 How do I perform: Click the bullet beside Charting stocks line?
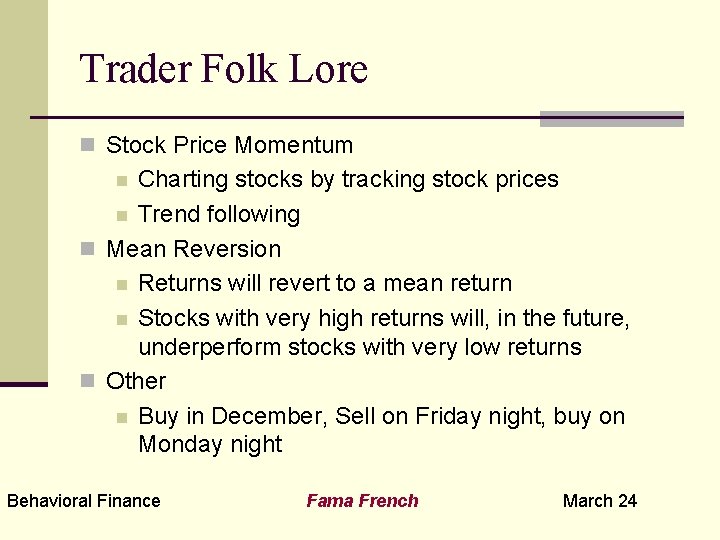122,180
